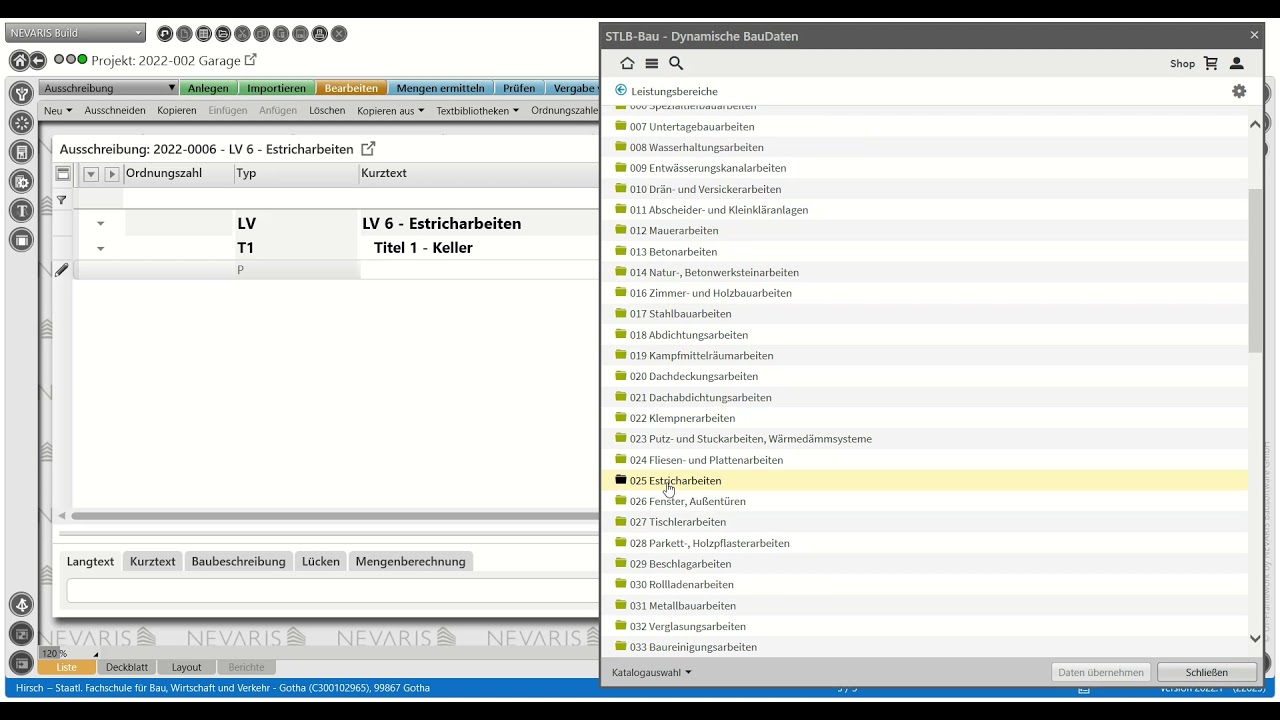
Task: Click the undo icon in the top toolbar
Action: pyautogui.click(x=165, y=34)
